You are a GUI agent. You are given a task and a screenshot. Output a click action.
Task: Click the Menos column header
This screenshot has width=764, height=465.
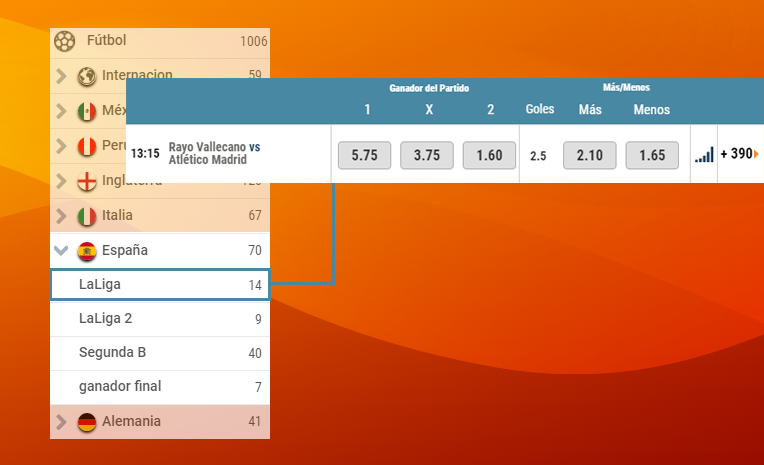[x=651, y=110]
